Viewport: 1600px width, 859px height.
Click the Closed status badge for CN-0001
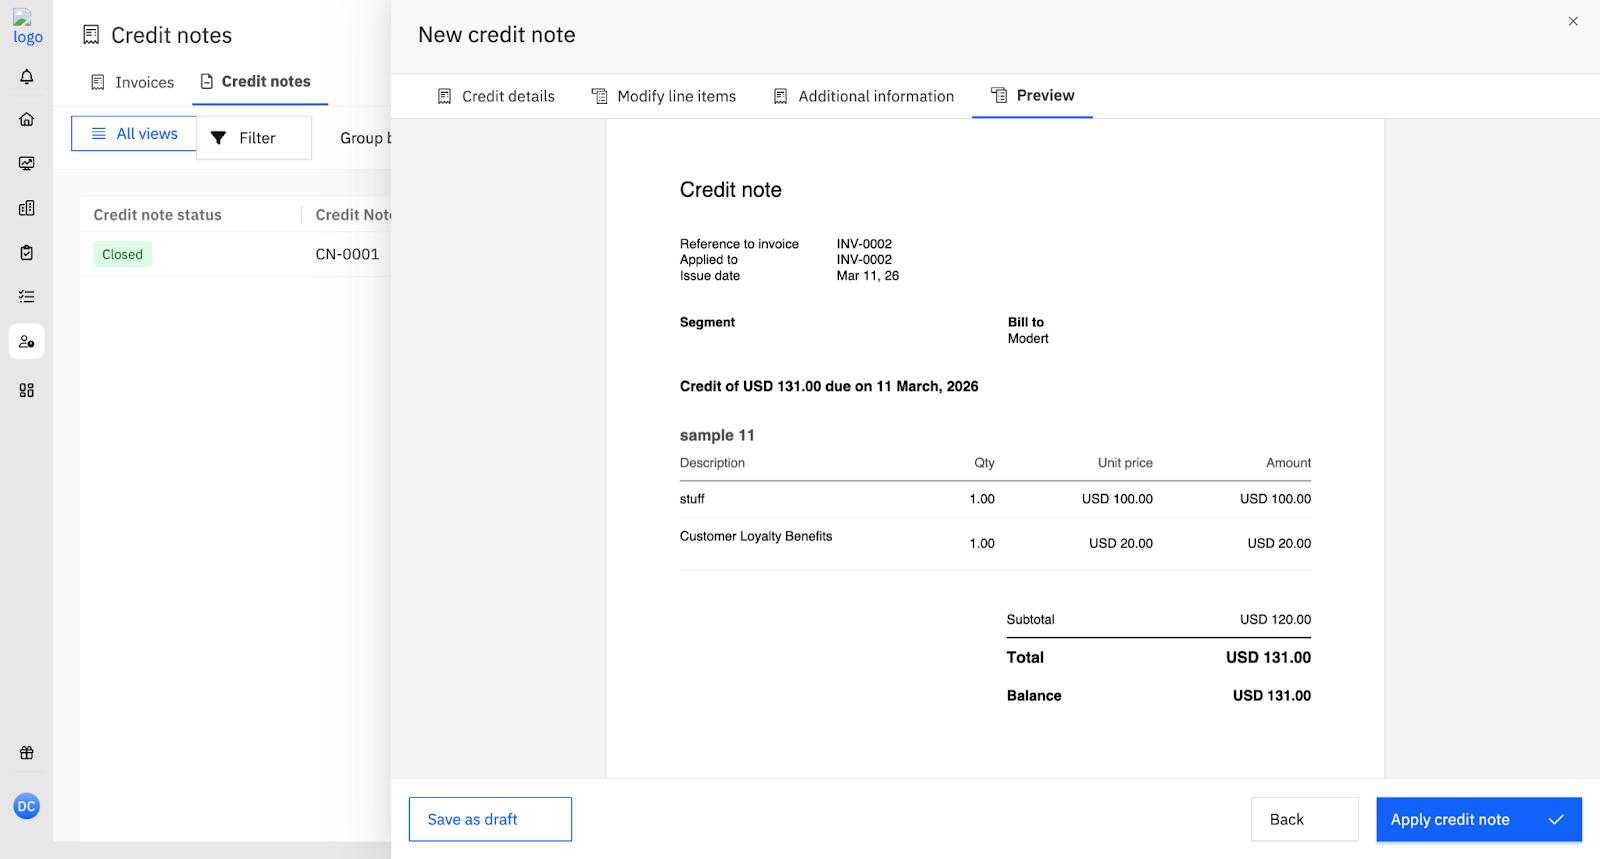click(x=122, y=255)
